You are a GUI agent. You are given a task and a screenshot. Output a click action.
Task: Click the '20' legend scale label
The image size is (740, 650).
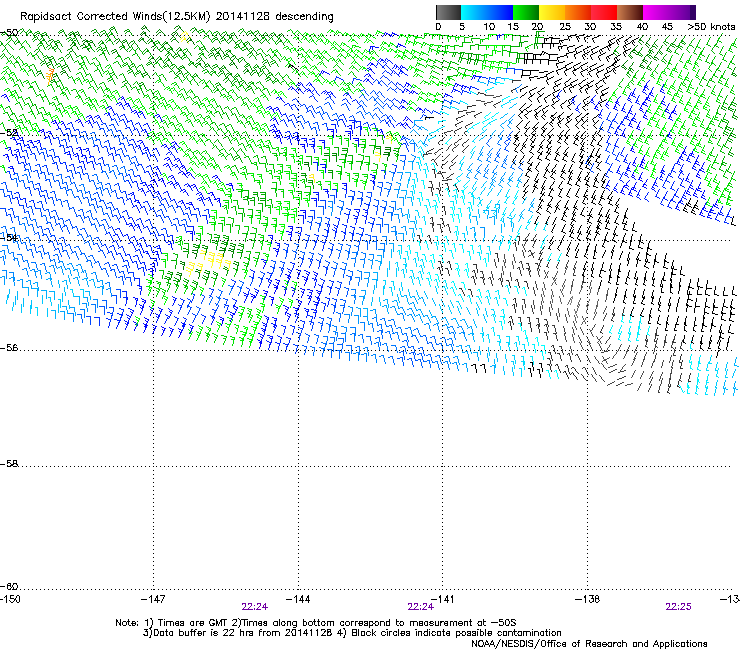click(537, 27)
